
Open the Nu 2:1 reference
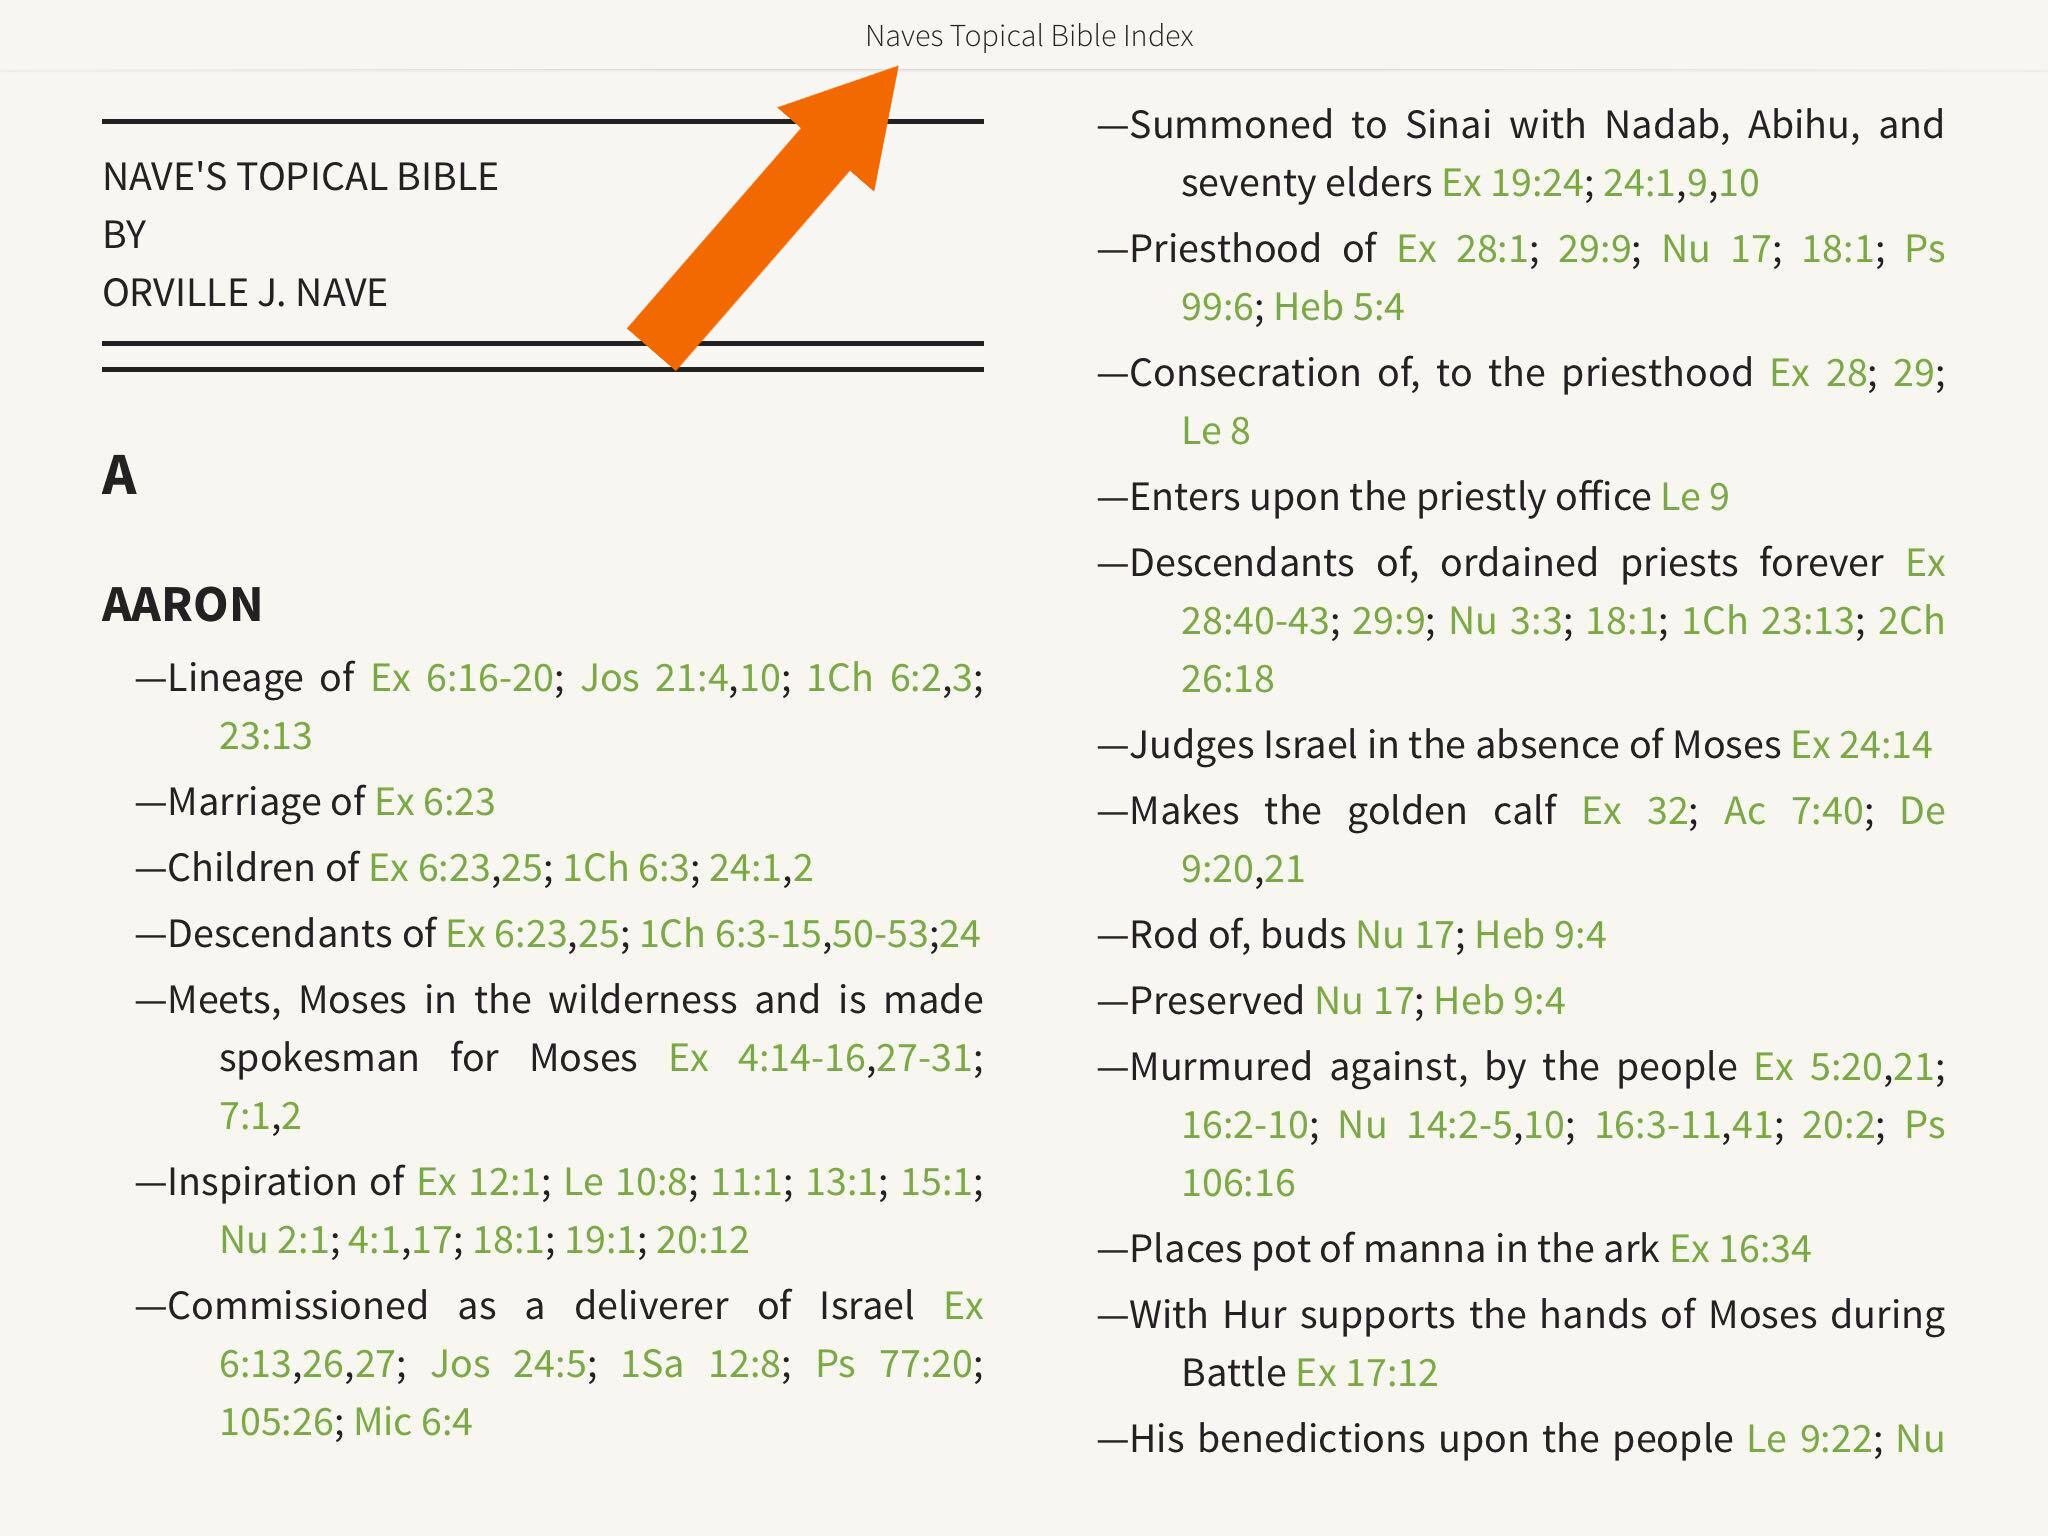274,1241
